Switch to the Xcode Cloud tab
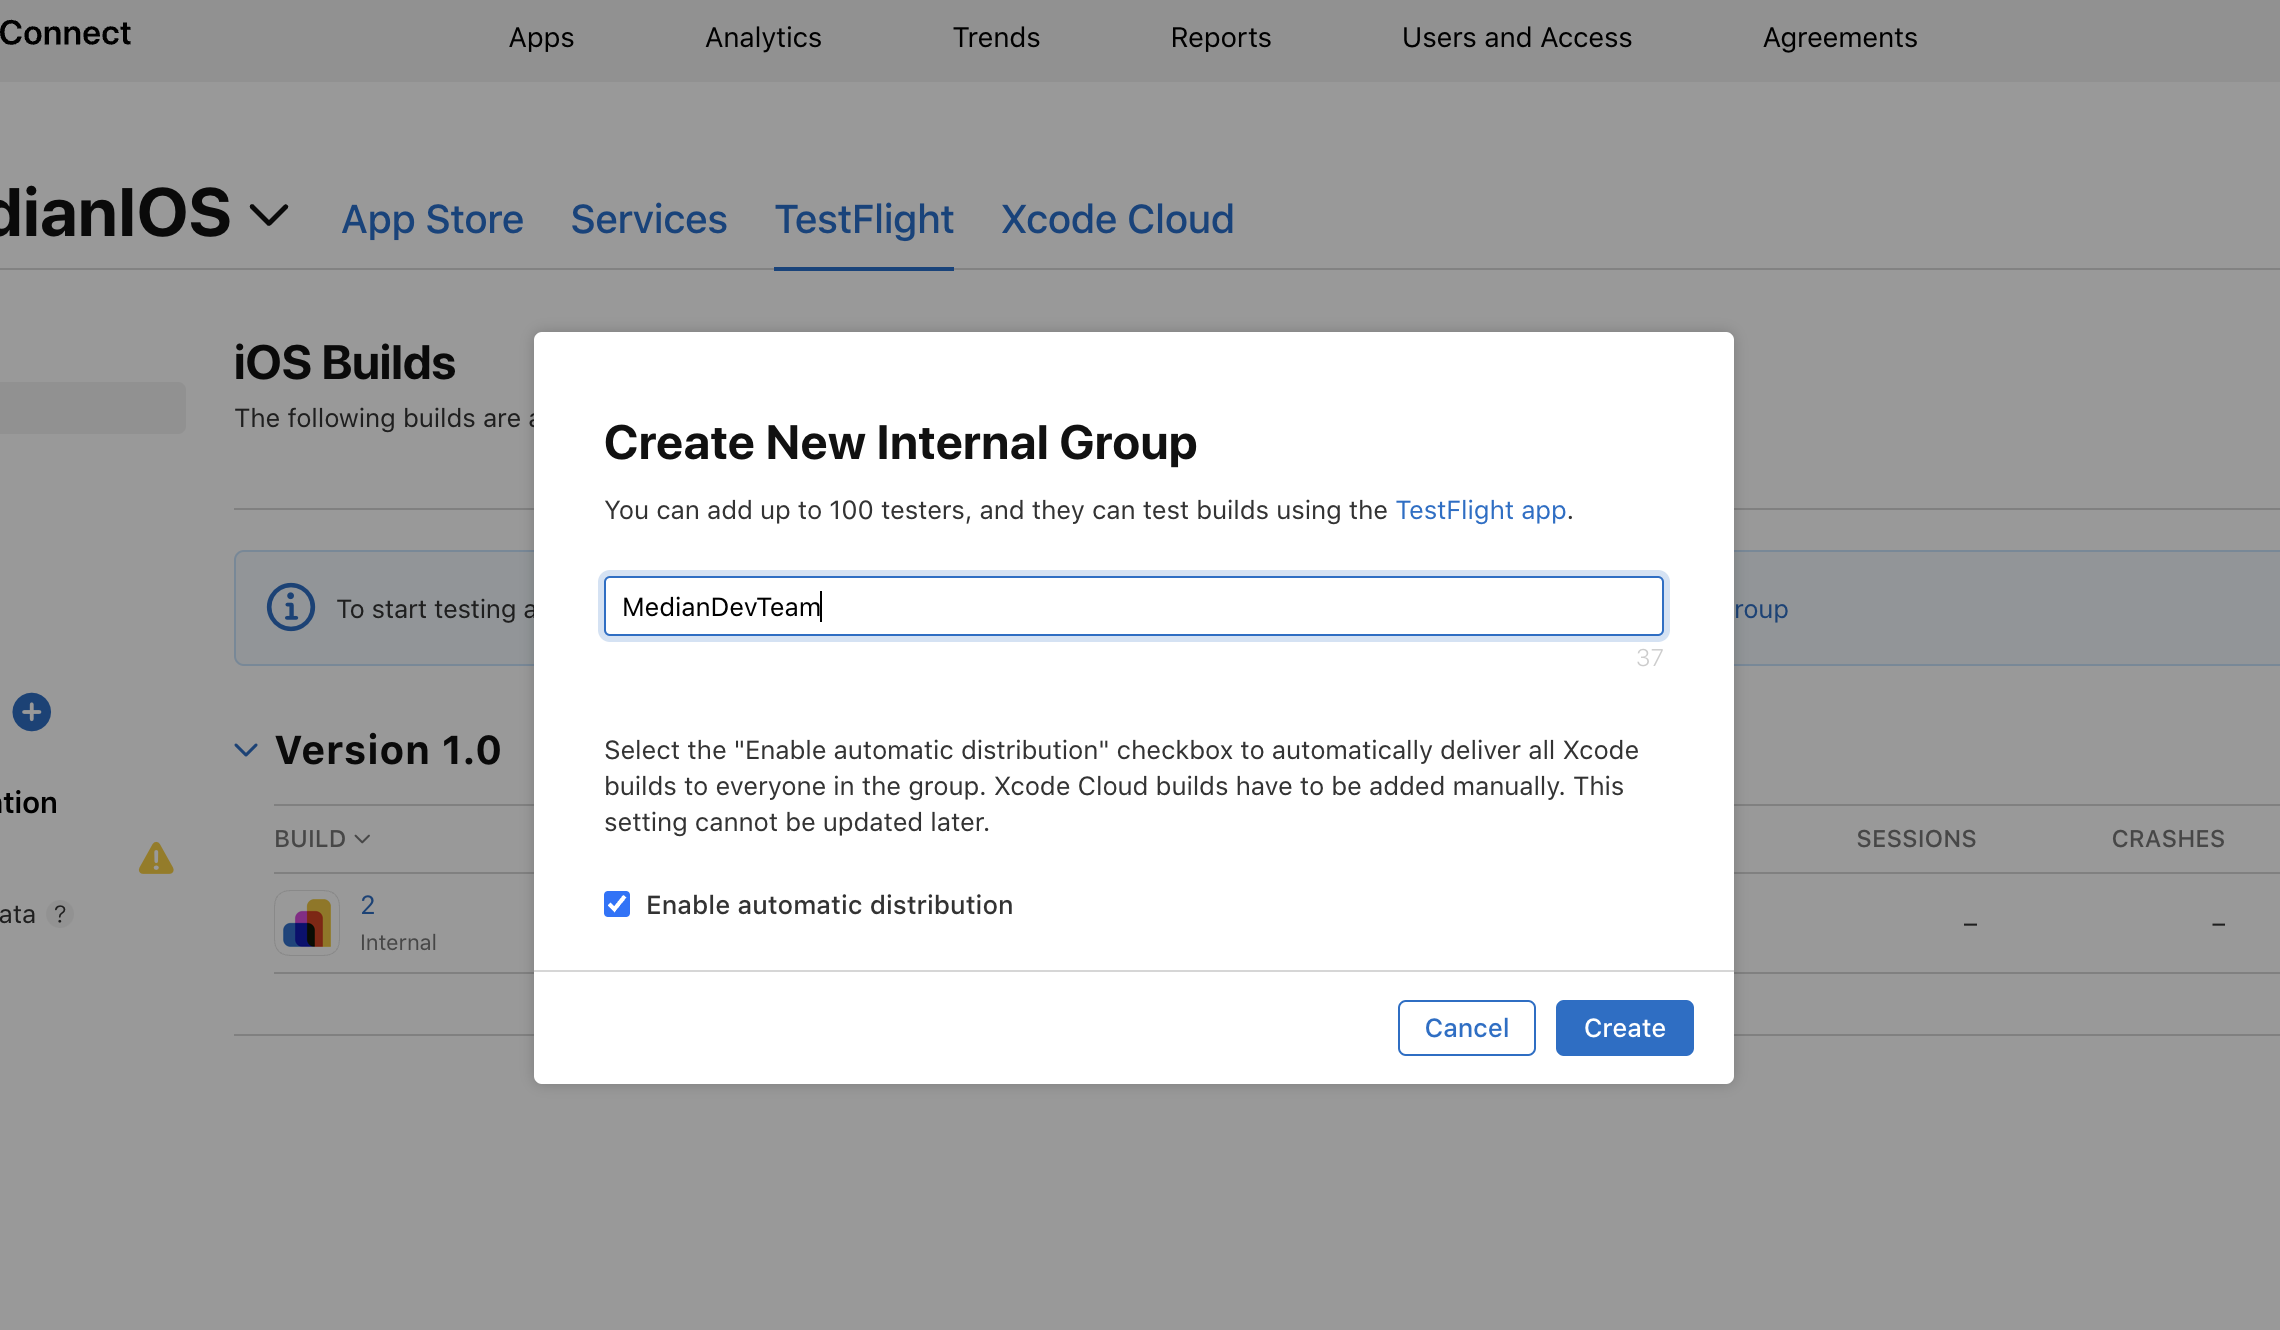Screen dimensions: 2280x1330 (x=1117, y=219)
